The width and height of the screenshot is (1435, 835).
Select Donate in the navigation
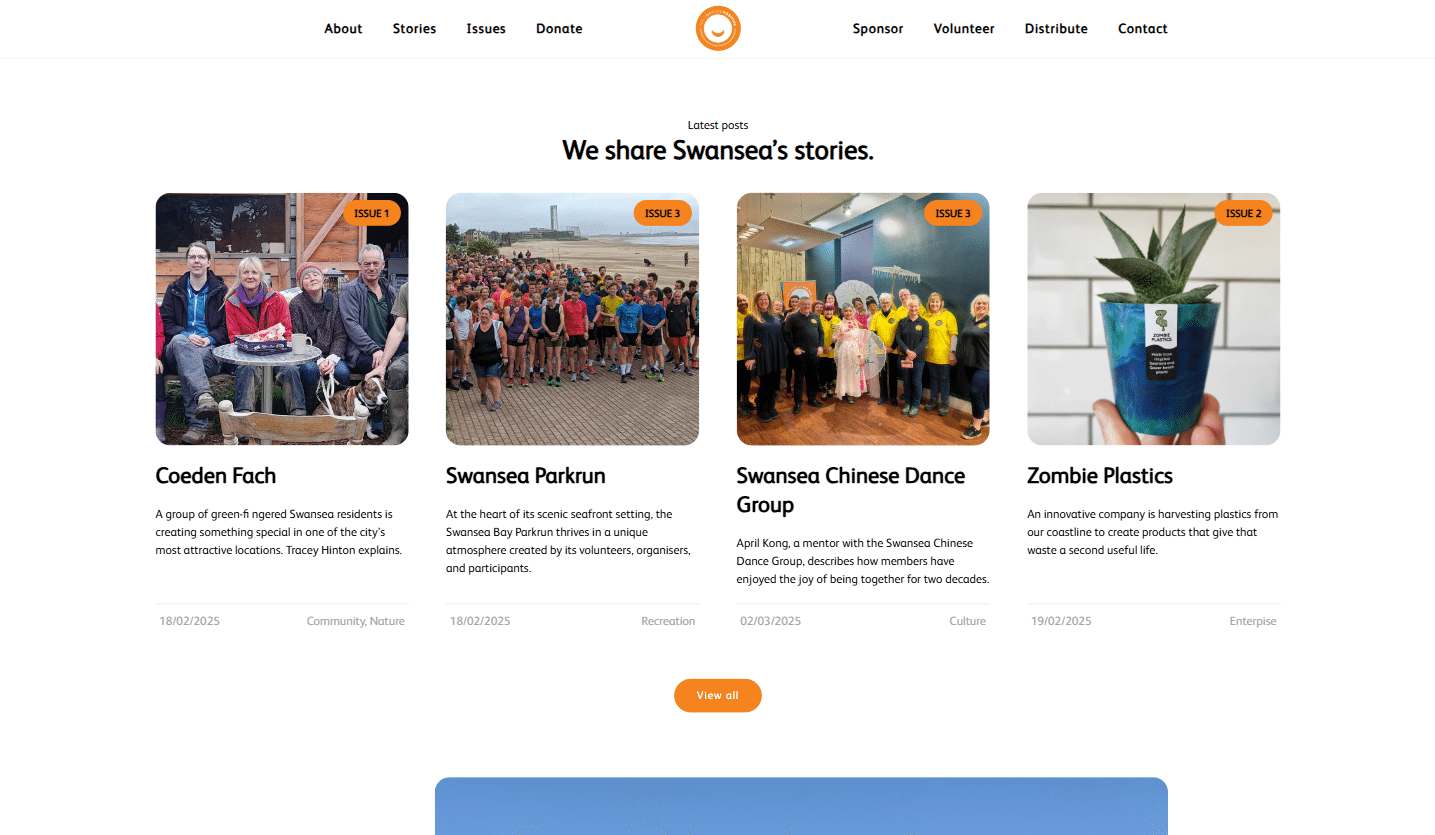click(x=559, y=29)
